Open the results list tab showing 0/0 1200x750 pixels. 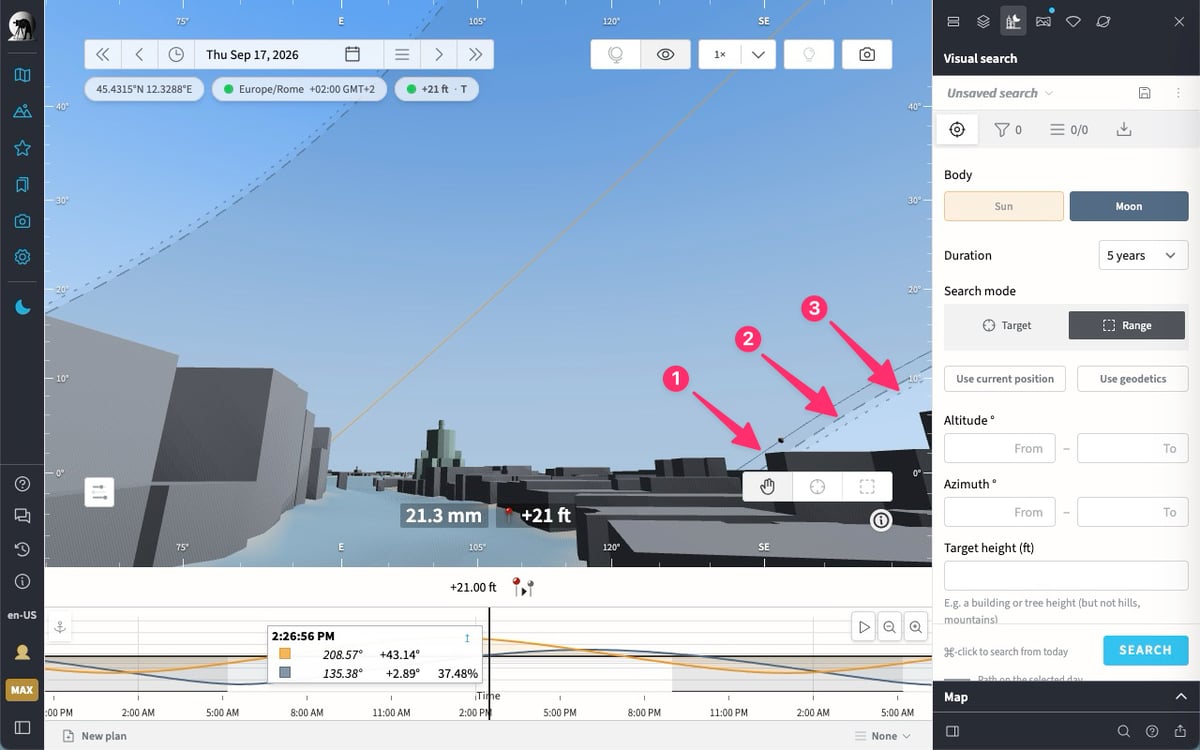(1068, 129)
